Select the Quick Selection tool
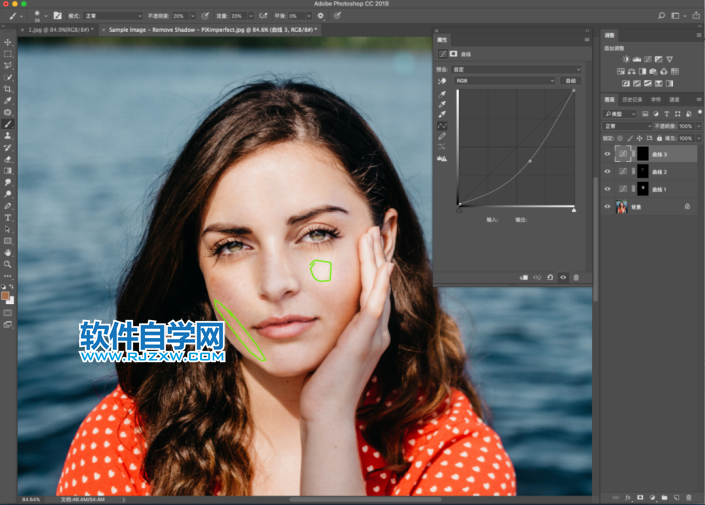The height and width of the screenshot is (505, 705). pyautogui.click(x=8, y=77)
